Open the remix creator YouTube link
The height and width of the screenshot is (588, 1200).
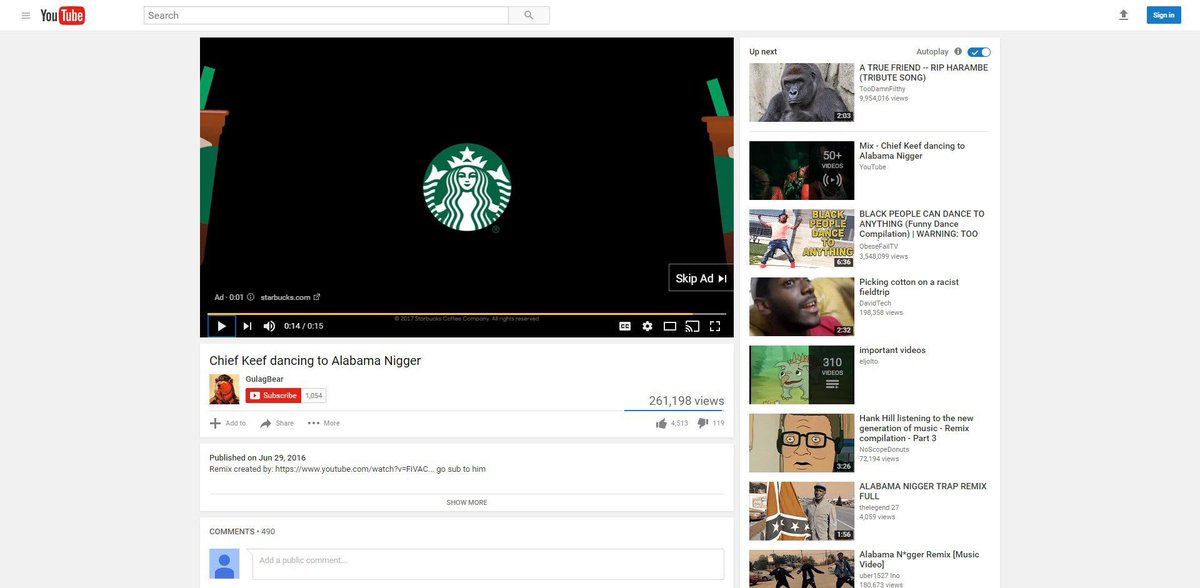pyautogui.click(x=354, y=468)
